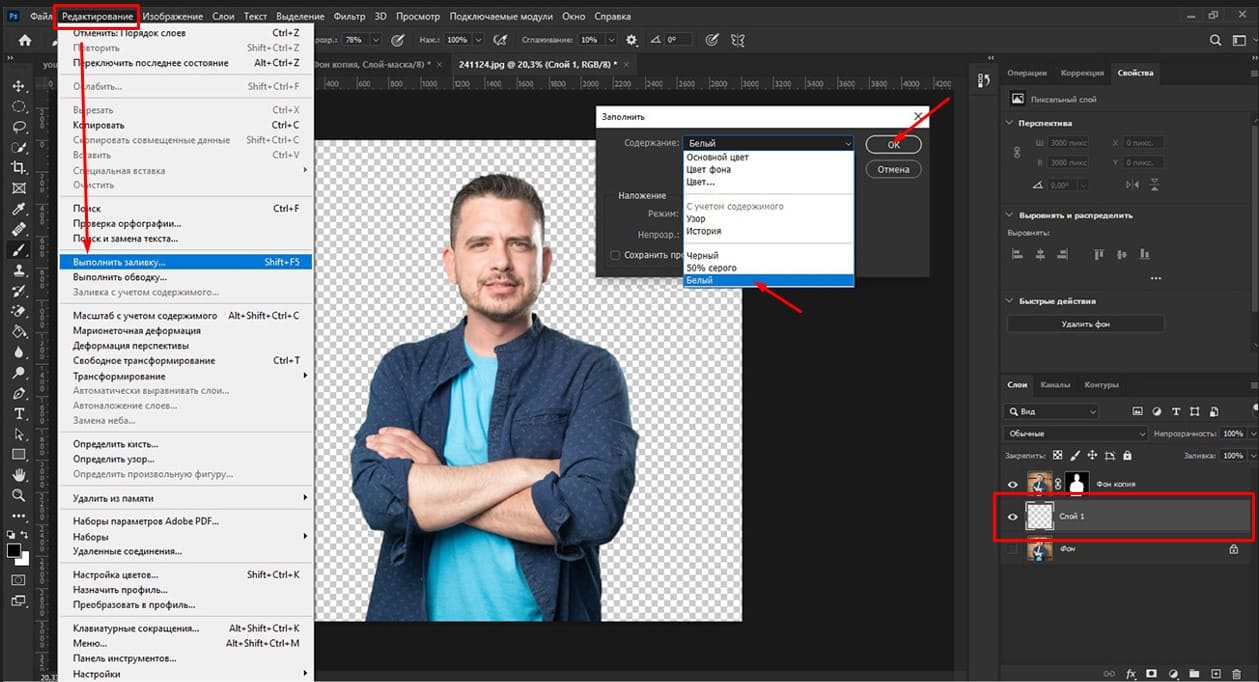Hide the Фон копия layer
The height and width of the screenshot is (682, 1259).
pyautogui.click(x=1012, y=484)
